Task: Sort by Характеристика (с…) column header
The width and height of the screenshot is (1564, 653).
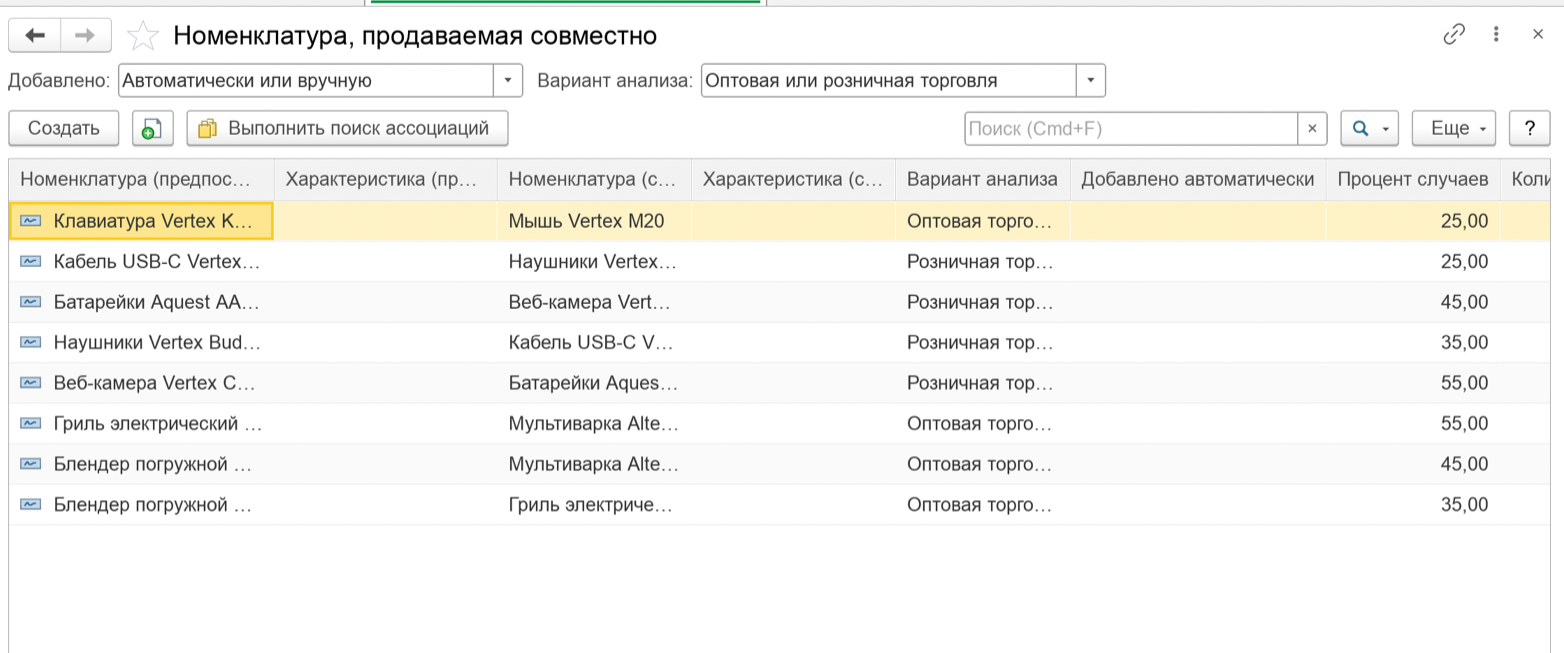Action: click(793, 180)
